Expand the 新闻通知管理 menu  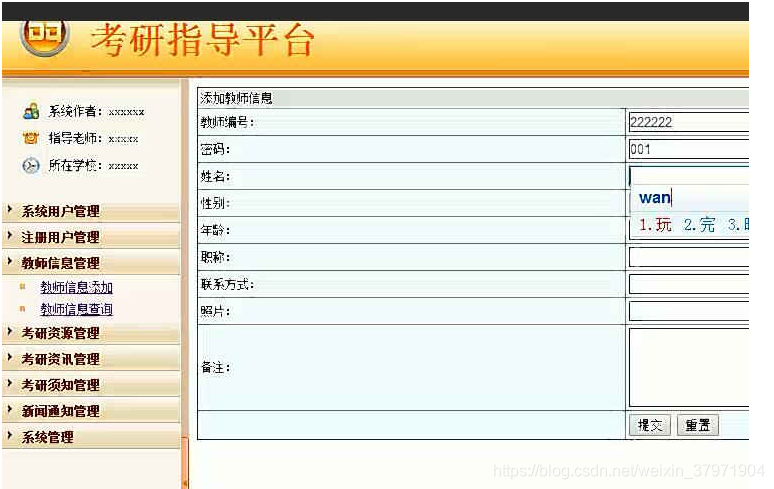pos(91,411)
